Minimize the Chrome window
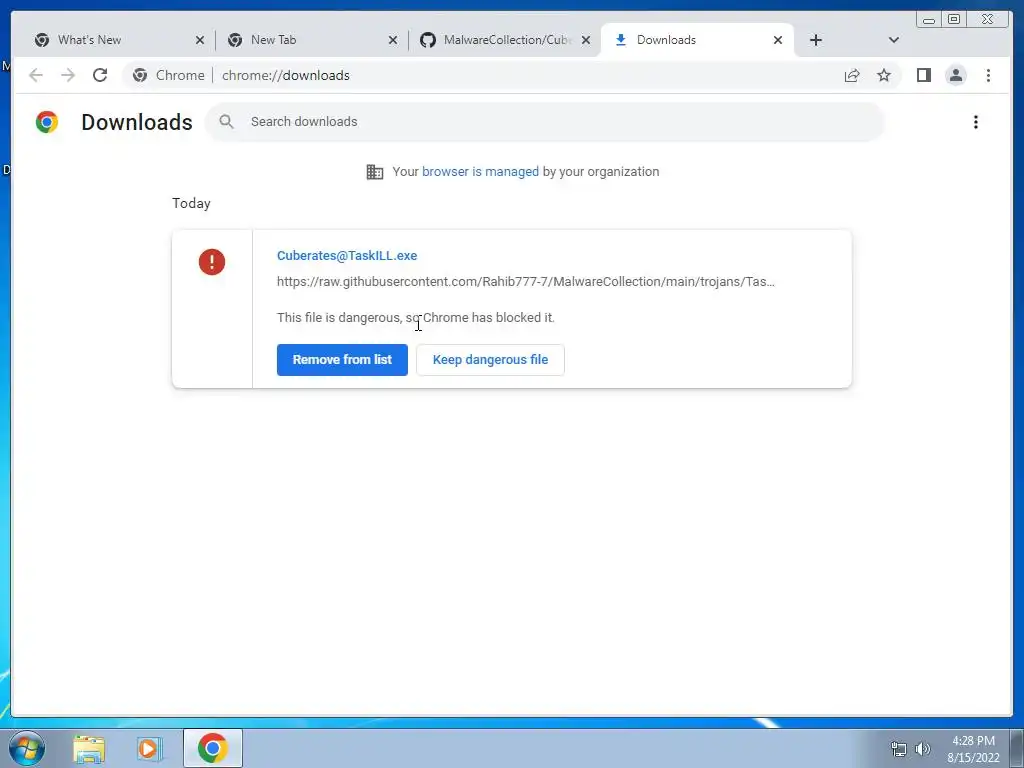1024x768 pixels. pos(929,20)
